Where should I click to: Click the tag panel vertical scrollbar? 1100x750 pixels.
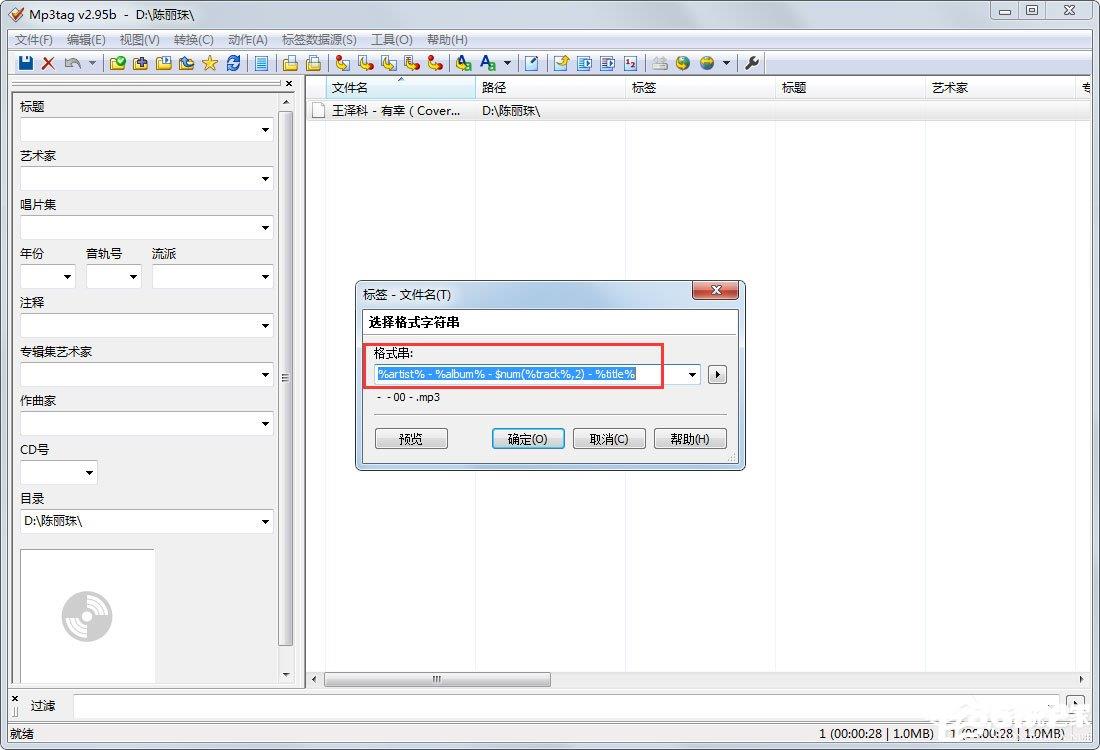(x=286, y=377)
